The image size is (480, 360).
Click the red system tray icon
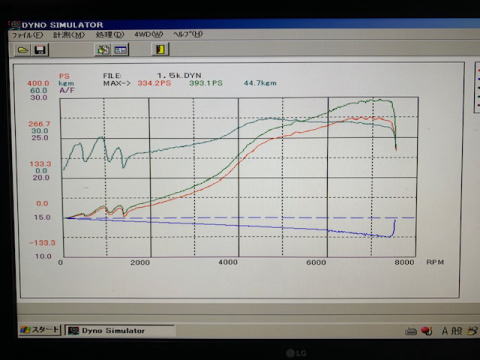pyautogui.click(x=426, y=331)
